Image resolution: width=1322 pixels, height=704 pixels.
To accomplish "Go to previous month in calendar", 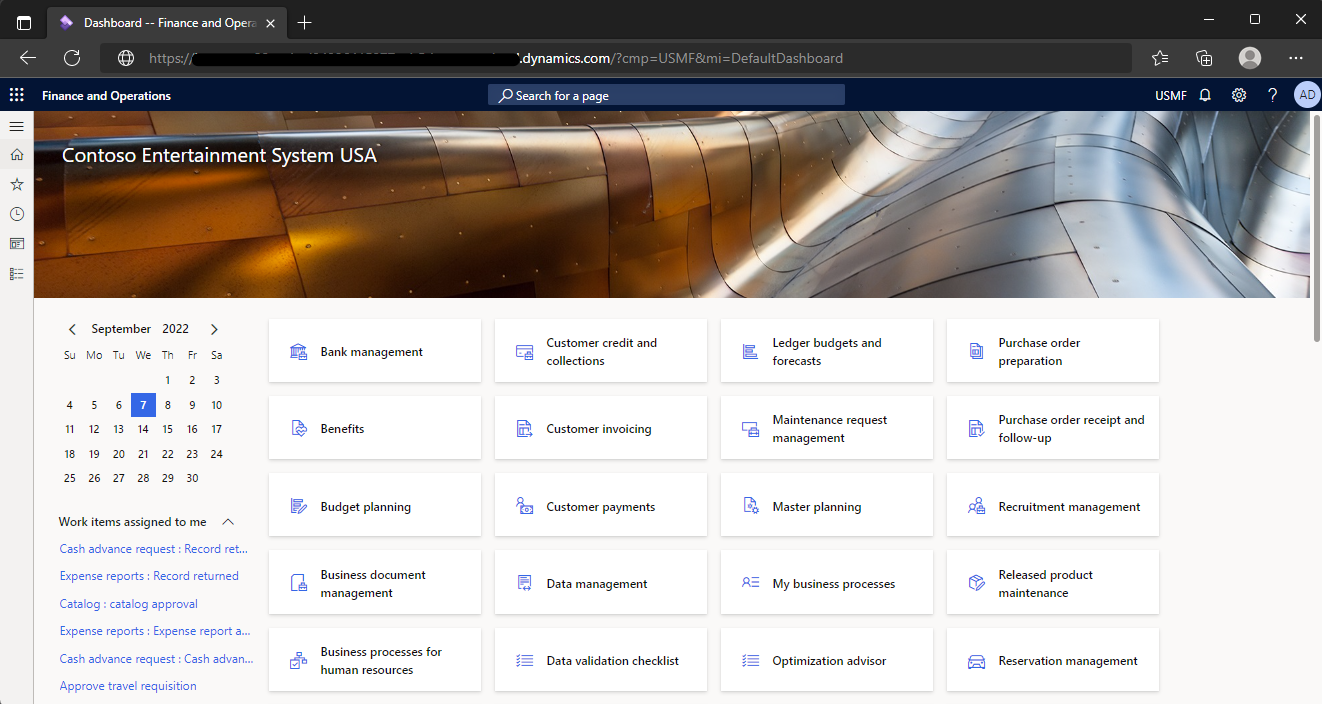I will coord(72,329).
